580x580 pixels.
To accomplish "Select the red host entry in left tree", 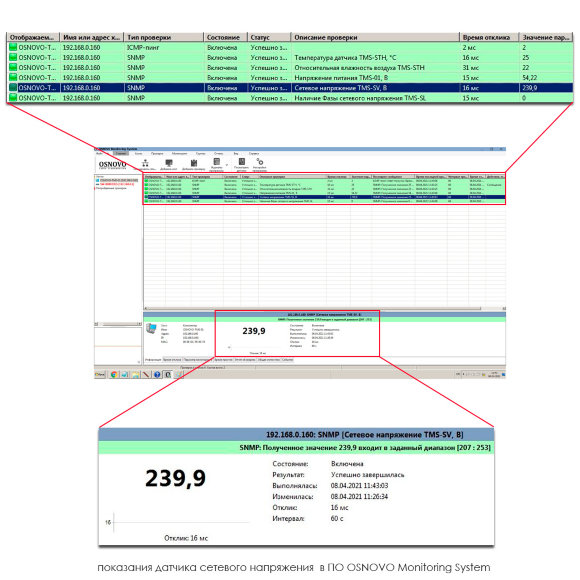I will tap(117, 184).
